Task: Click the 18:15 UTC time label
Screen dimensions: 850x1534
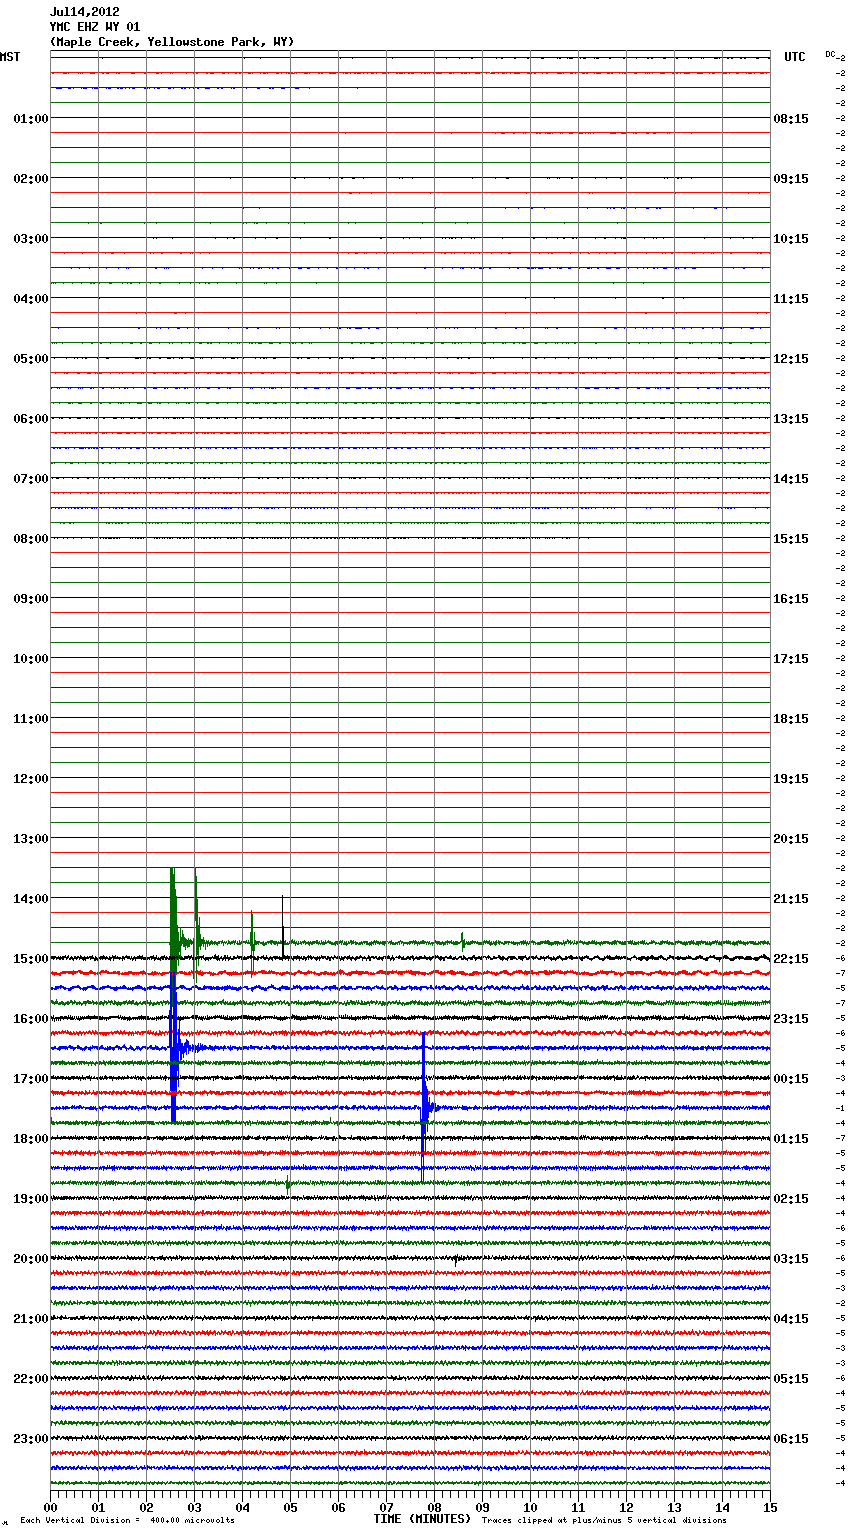Action: point(791,719)
